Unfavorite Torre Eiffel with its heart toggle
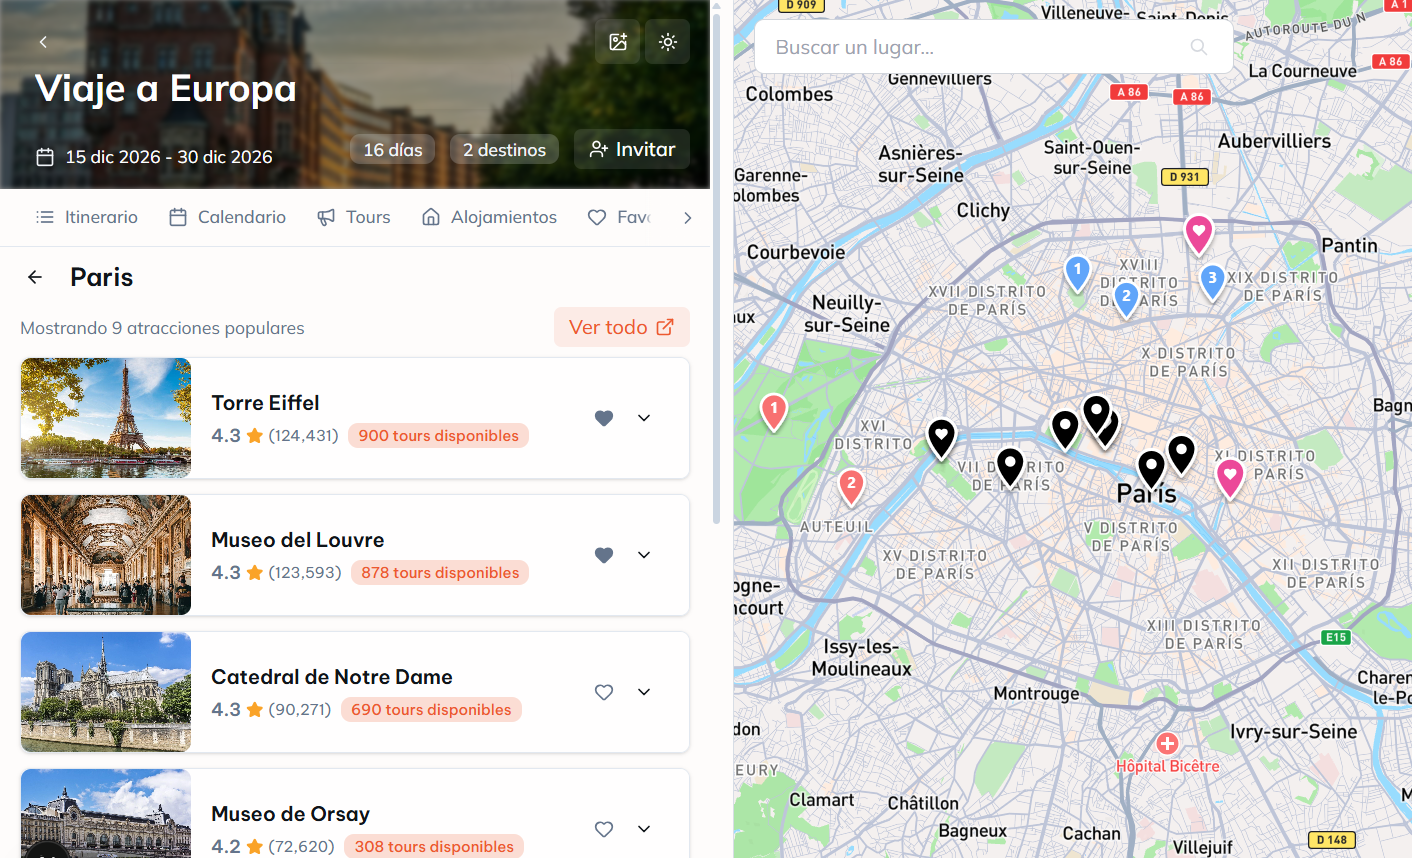 pyautogui.click(x=604, y=418)
